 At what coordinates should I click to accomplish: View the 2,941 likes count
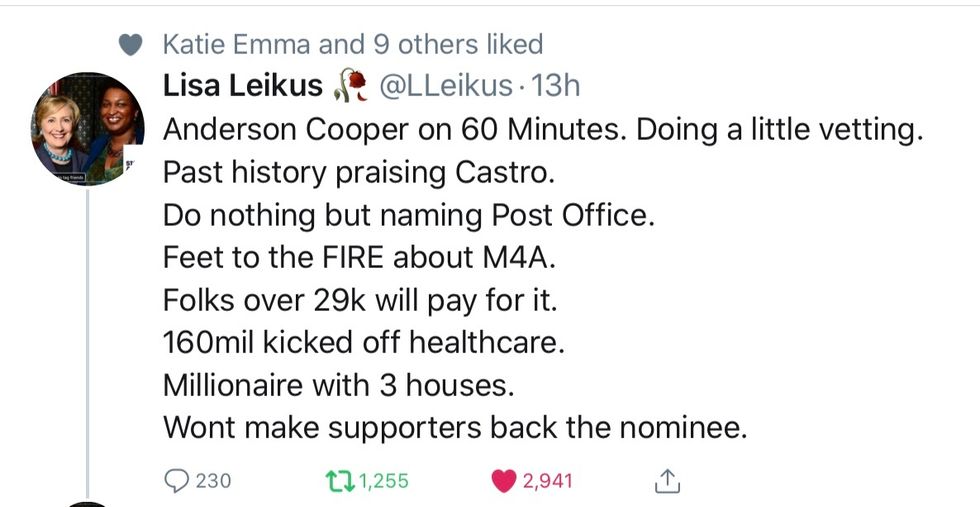pos(548,481)
